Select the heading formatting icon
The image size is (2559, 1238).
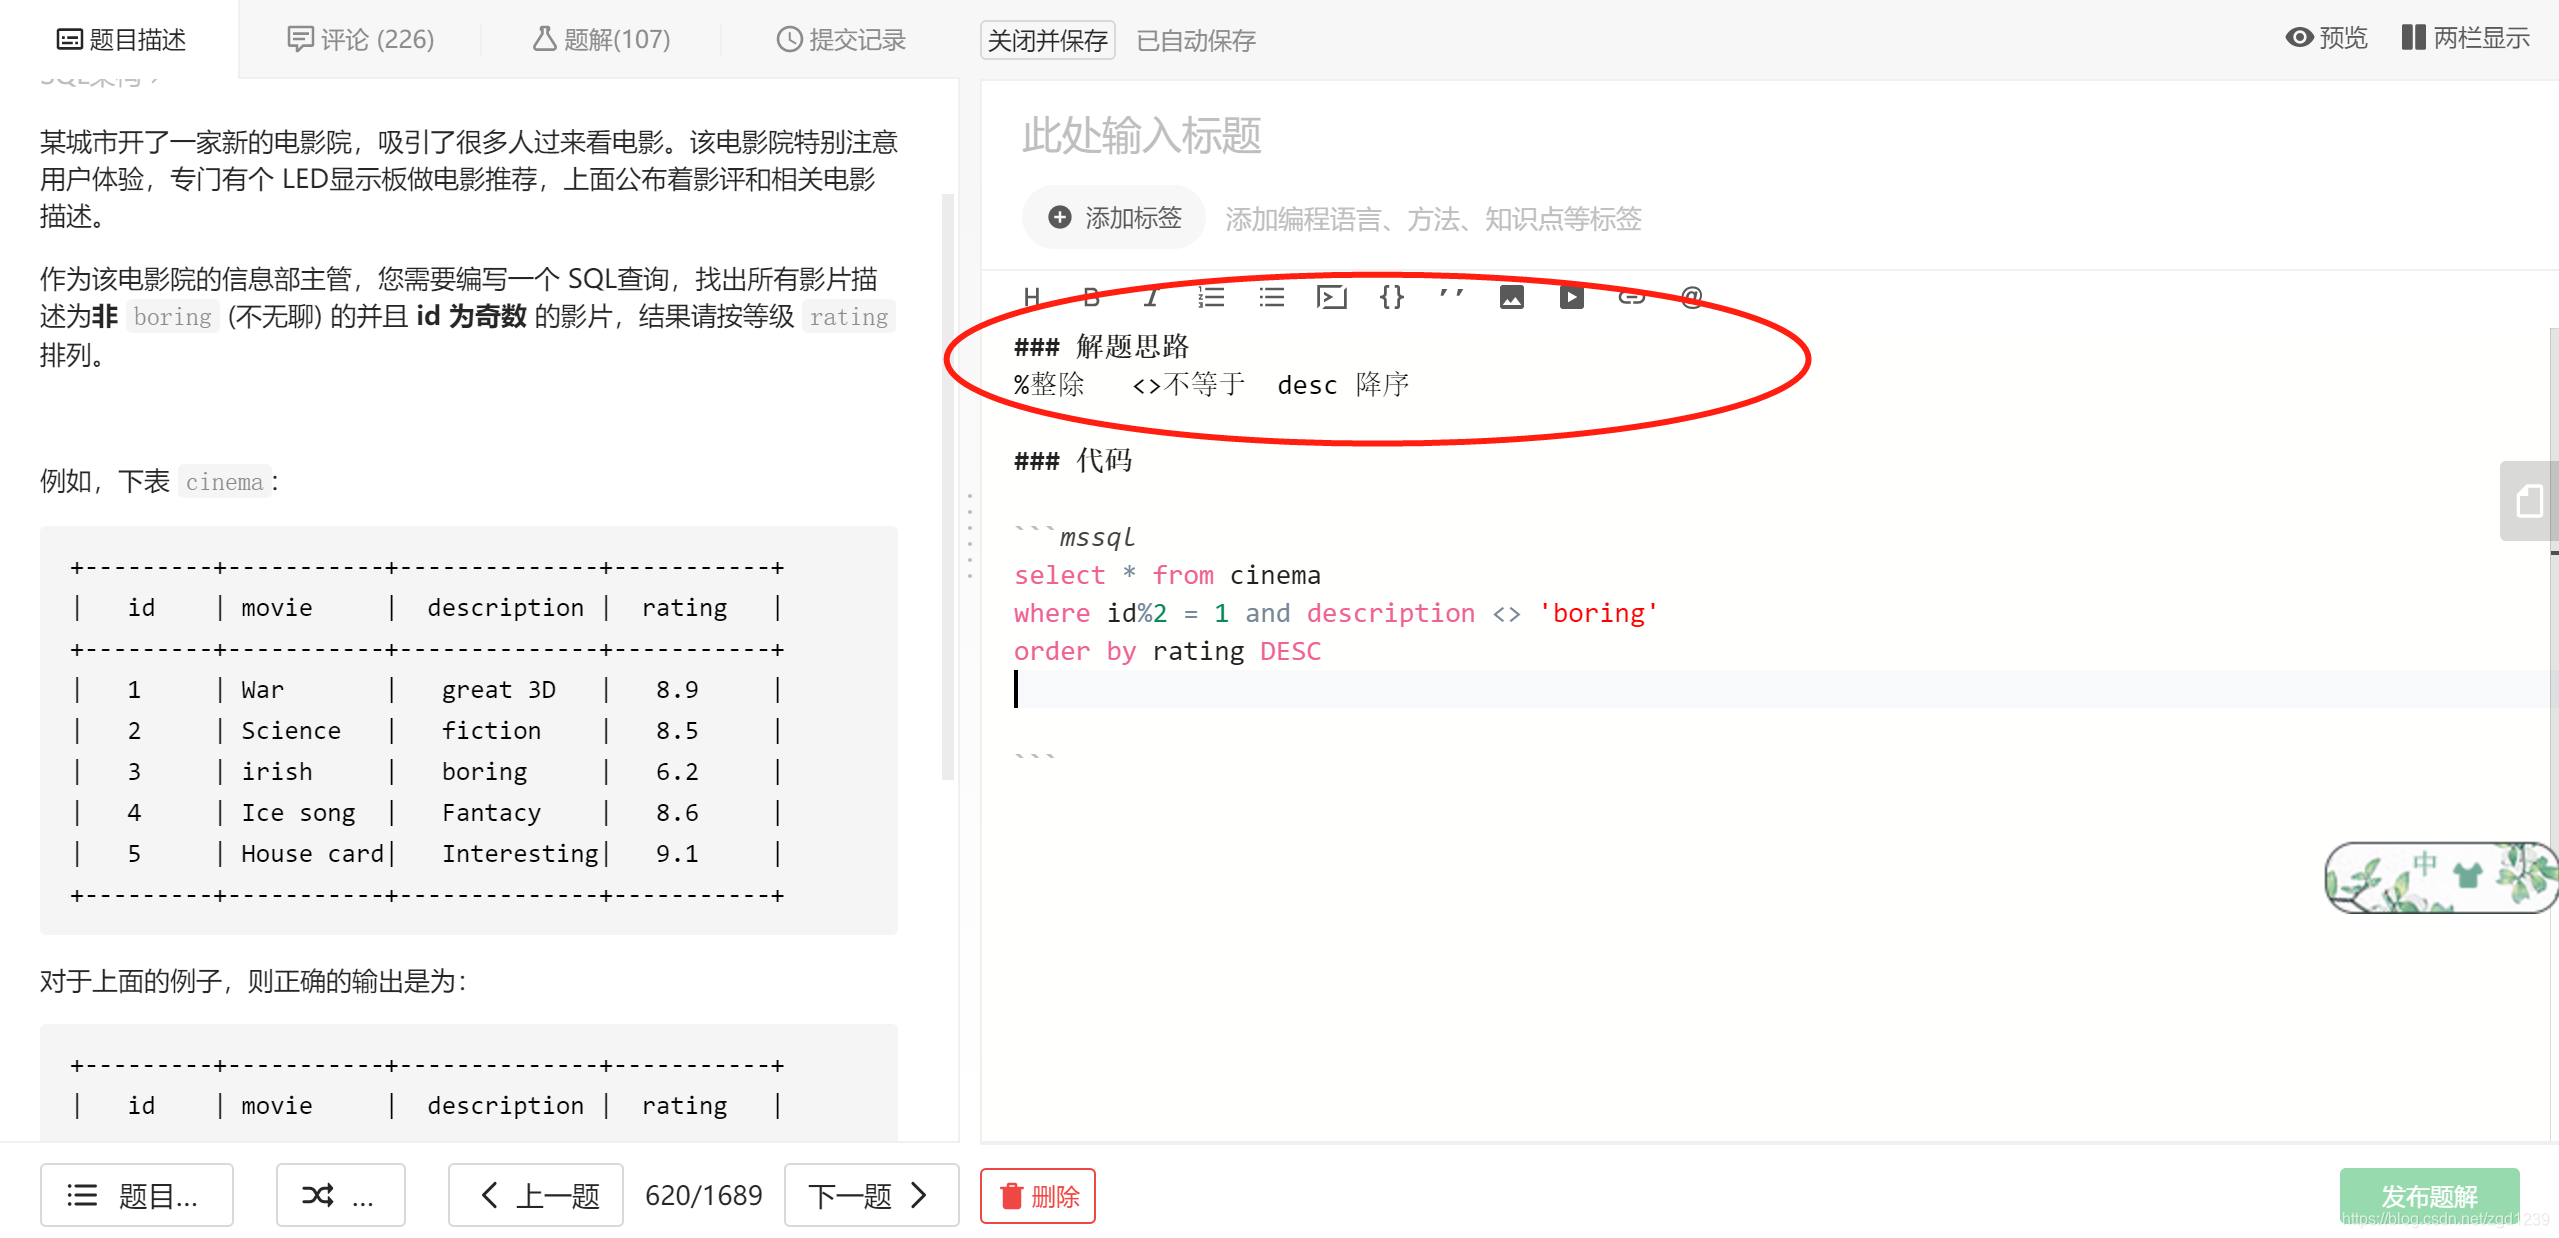[x=1031, y=296]
